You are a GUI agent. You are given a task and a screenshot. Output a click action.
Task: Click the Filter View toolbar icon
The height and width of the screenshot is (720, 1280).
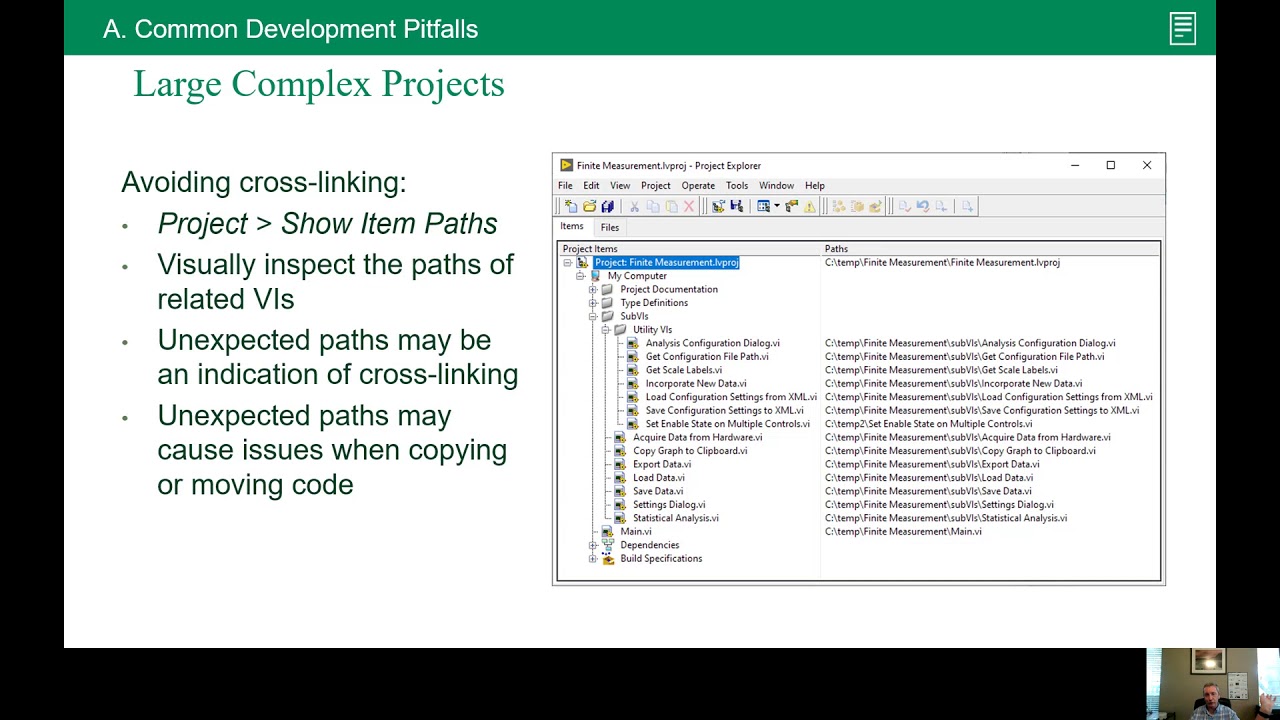click(x=763, y=206)
